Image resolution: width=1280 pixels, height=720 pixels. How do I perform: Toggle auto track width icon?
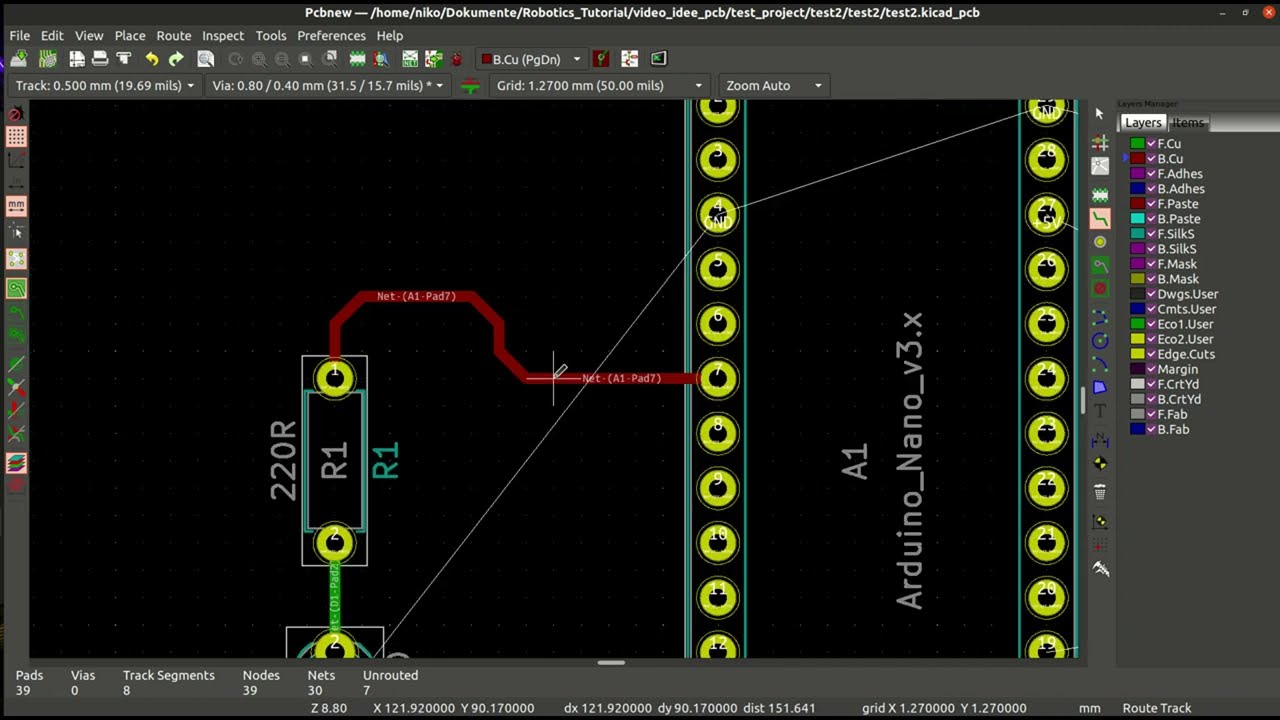click(470, 86)
